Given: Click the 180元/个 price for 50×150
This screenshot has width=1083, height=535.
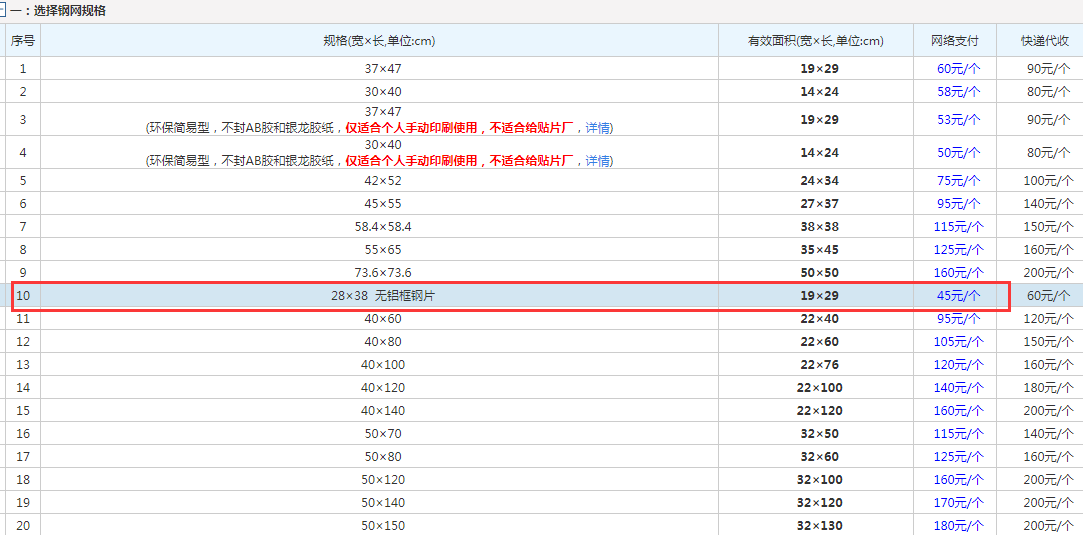Looking at the screenshot, I should [957, 526].
